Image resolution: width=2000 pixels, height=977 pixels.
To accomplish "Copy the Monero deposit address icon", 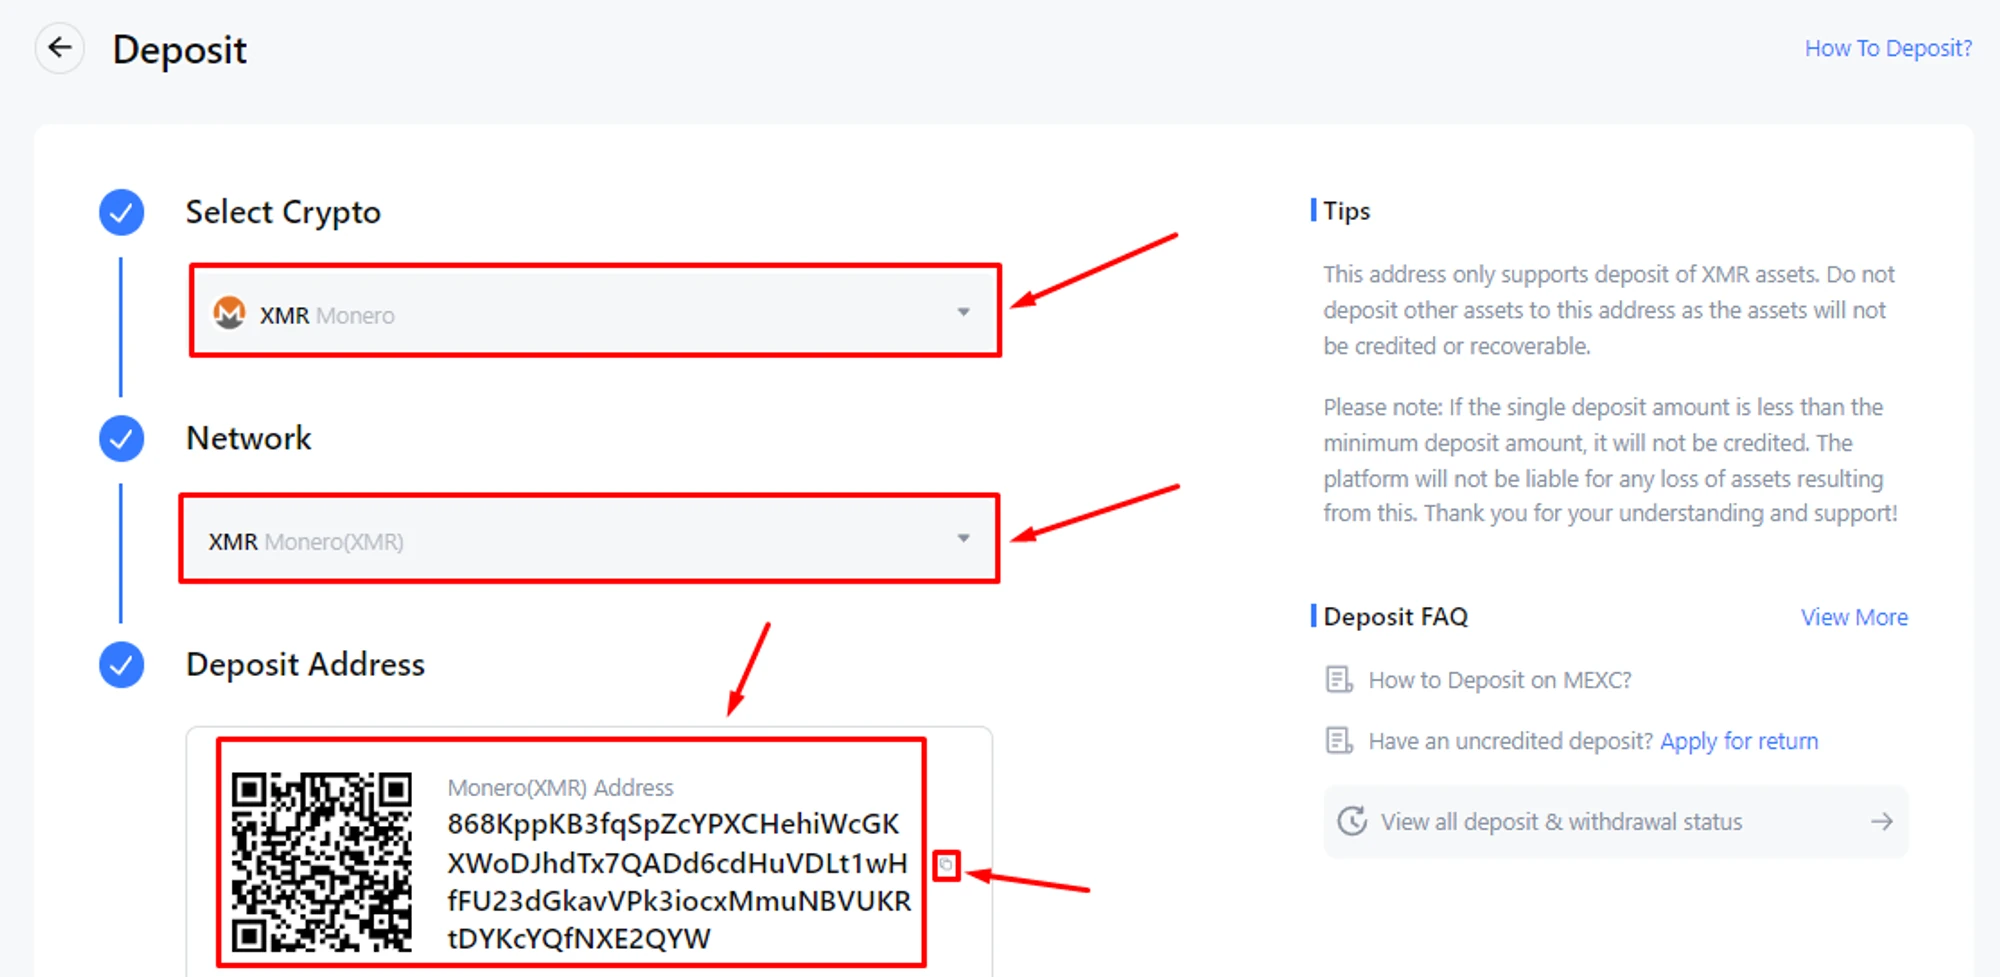I will tap(946, 865).
